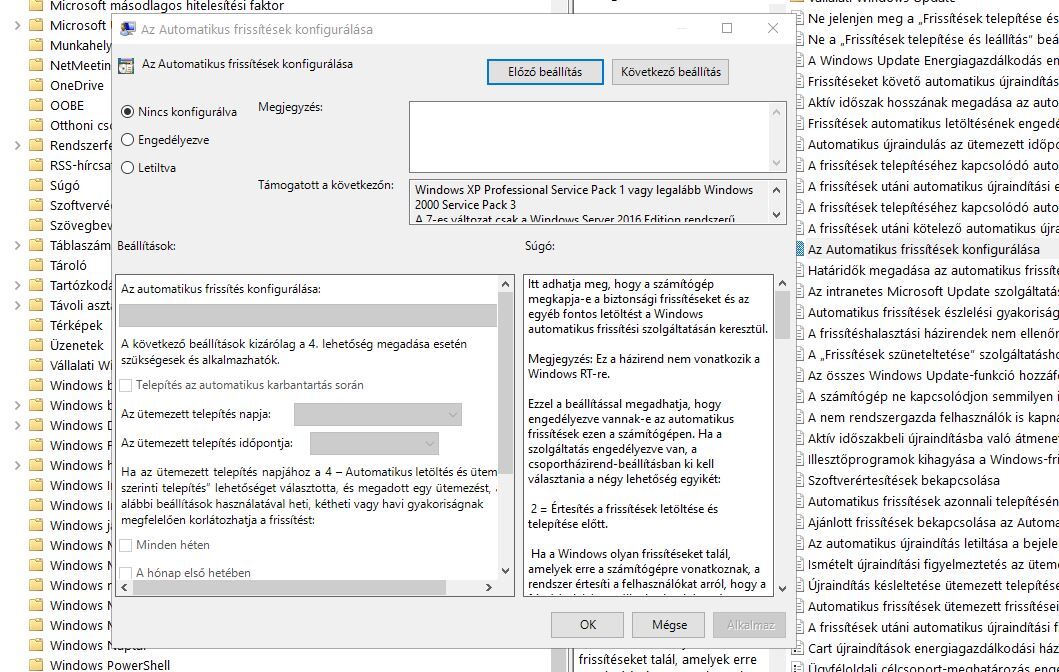Select the NetMeeting folder icon
1059x672 pixels.
(x=36, y=66)
